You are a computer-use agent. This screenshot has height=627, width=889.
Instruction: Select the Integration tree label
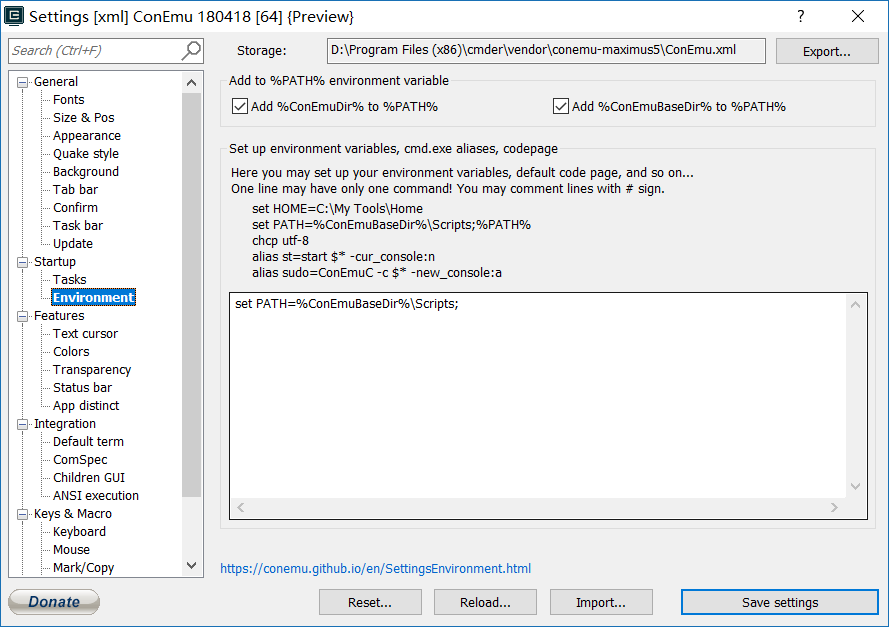click(x=65, y=424)
